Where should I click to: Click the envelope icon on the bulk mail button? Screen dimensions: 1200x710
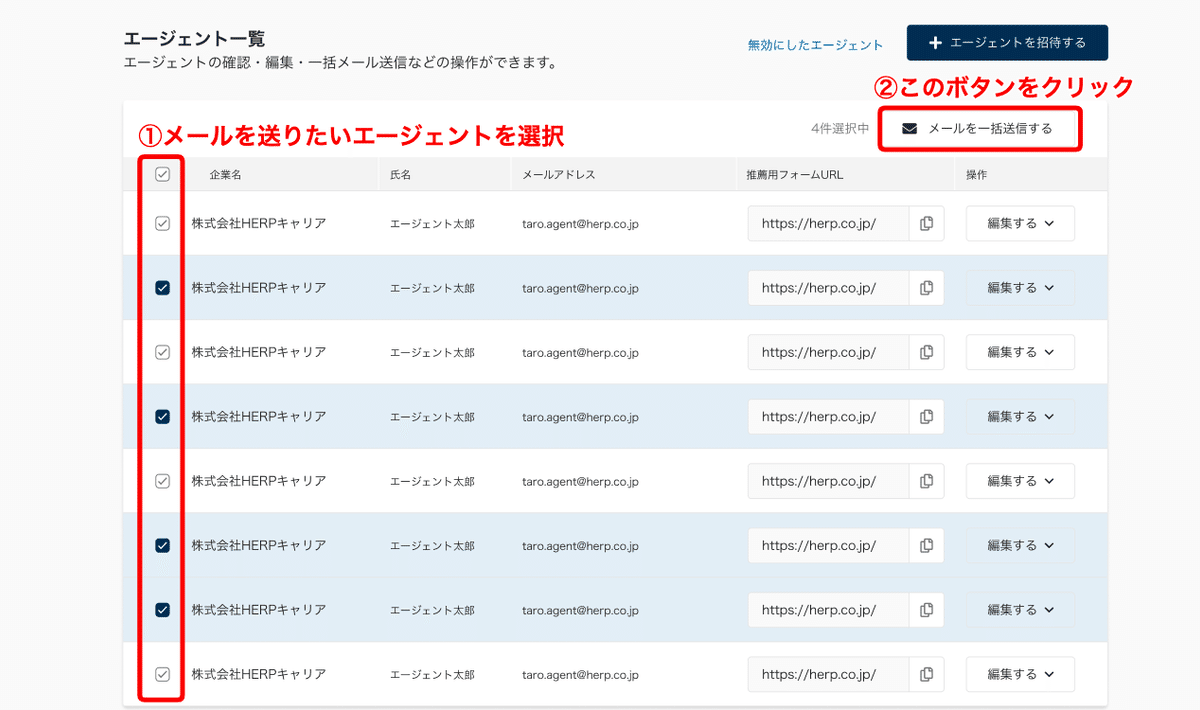pos(909,128)
